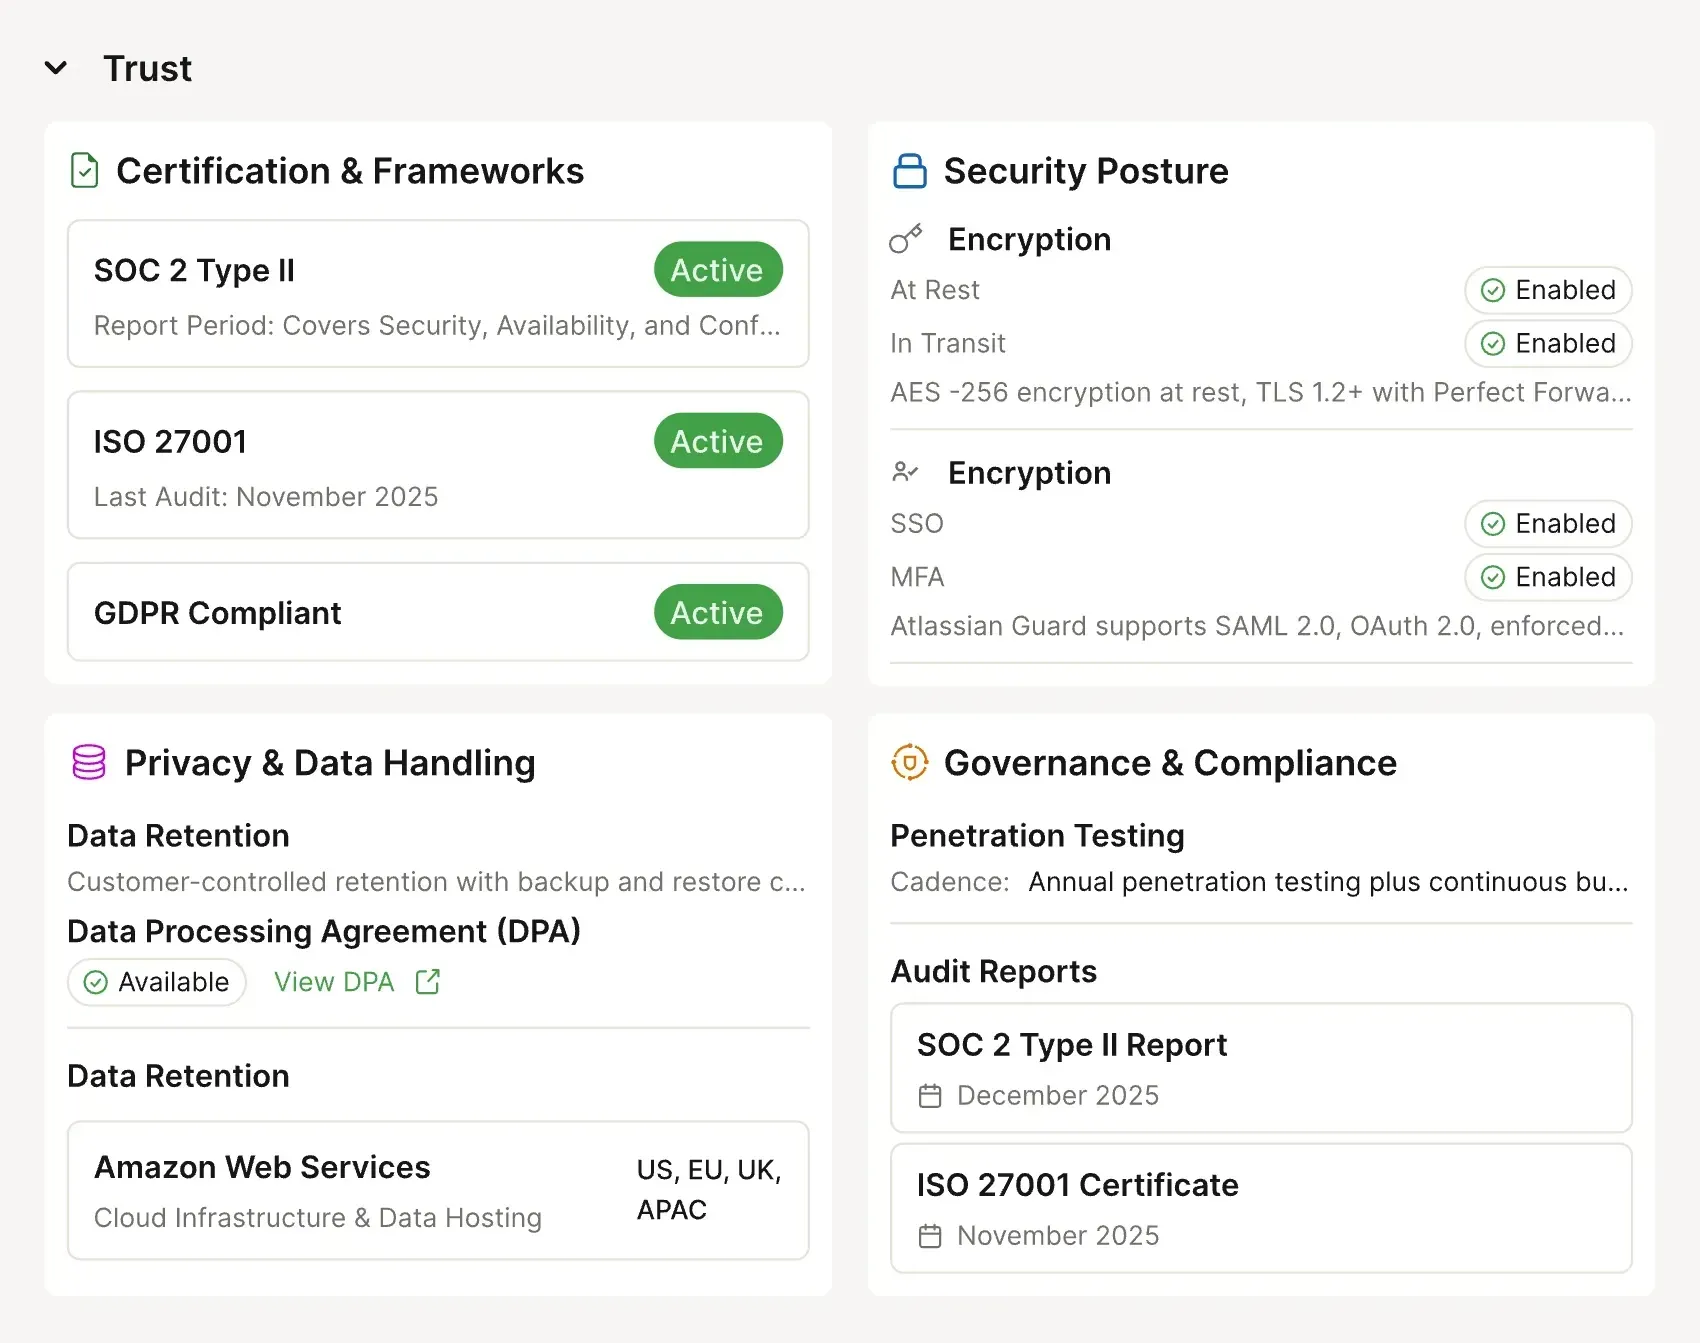Click the Governance & Compliance shield icon
Viewport: 1700px width, 1343px height.
click(x=909, y=762)
